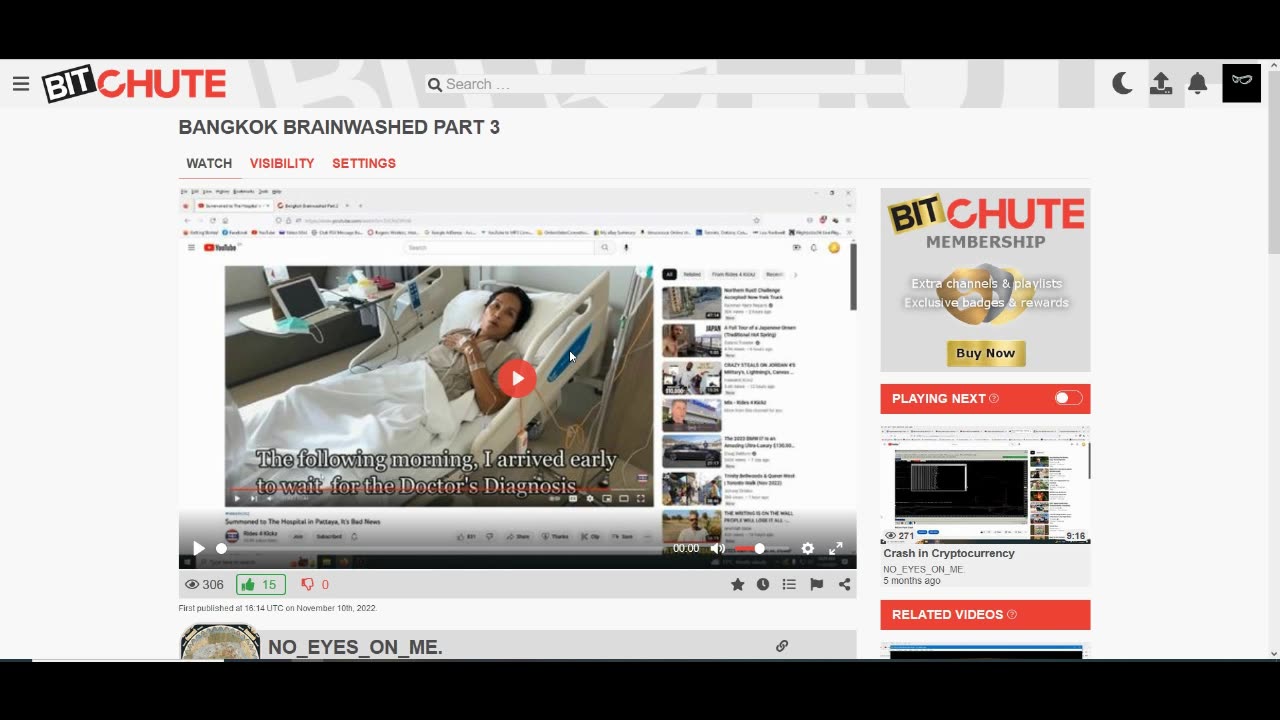The image size is (1280, 720).
Task: Share the video via share icon
Action: pyautogui.click(x=844, y=584)
